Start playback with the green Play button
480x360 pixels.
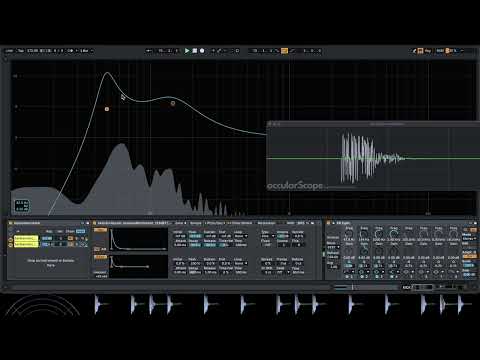pyautogui.click(x=187, y=51)
